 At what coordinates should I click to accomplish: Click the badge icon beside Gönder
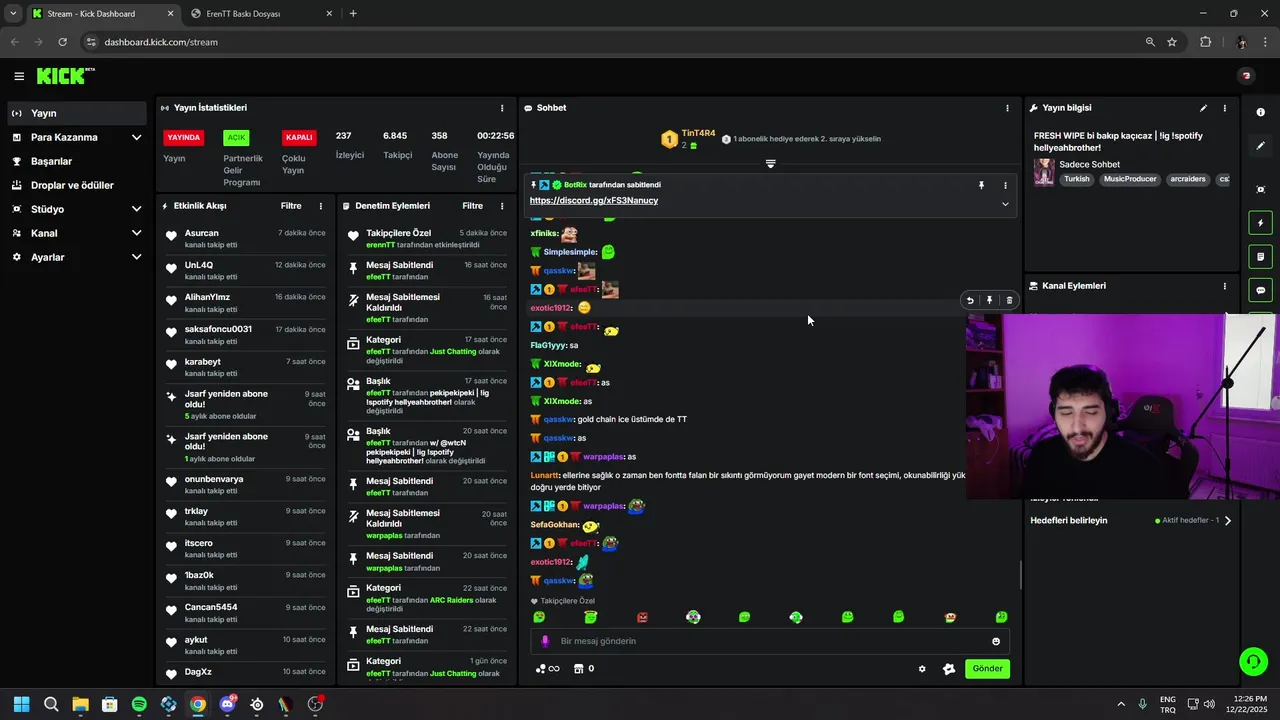(949, 669)
